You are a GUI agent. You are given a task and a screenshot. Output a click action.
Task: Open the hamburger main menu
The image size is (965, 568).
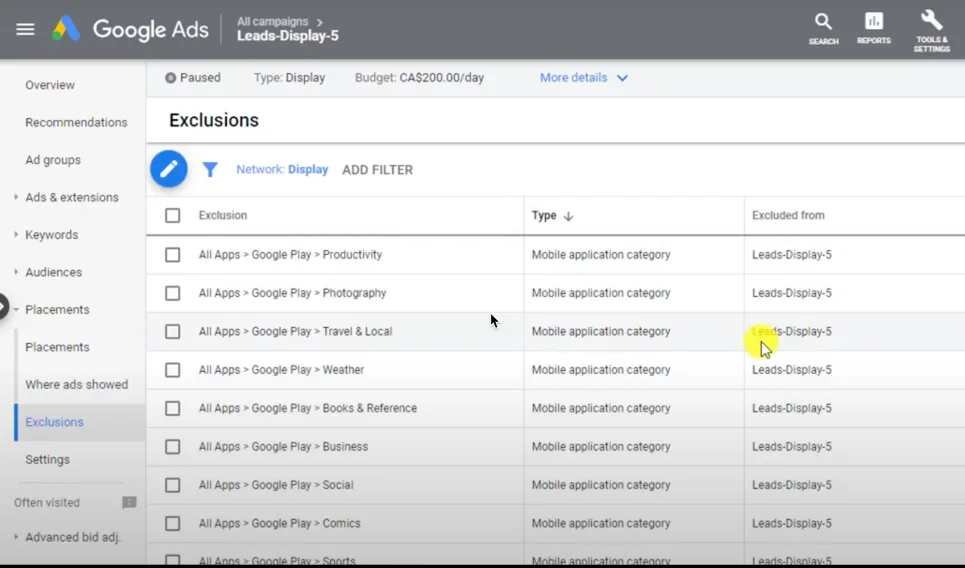point(25,29)
